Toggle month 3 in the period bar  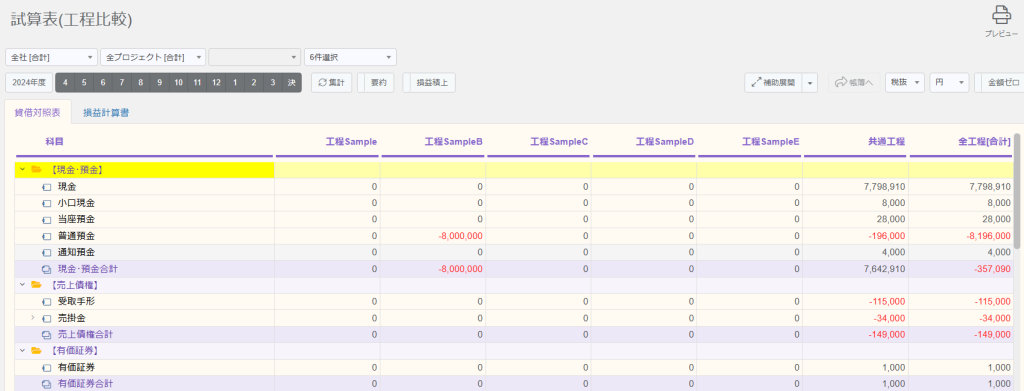(x=273, y=83)
